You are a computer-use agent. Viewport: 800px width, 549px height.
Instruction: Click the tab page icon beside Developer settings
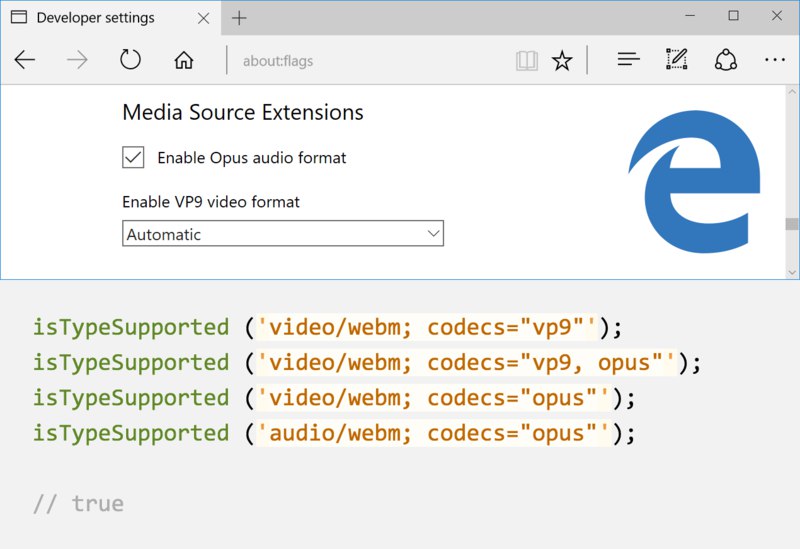19,17
